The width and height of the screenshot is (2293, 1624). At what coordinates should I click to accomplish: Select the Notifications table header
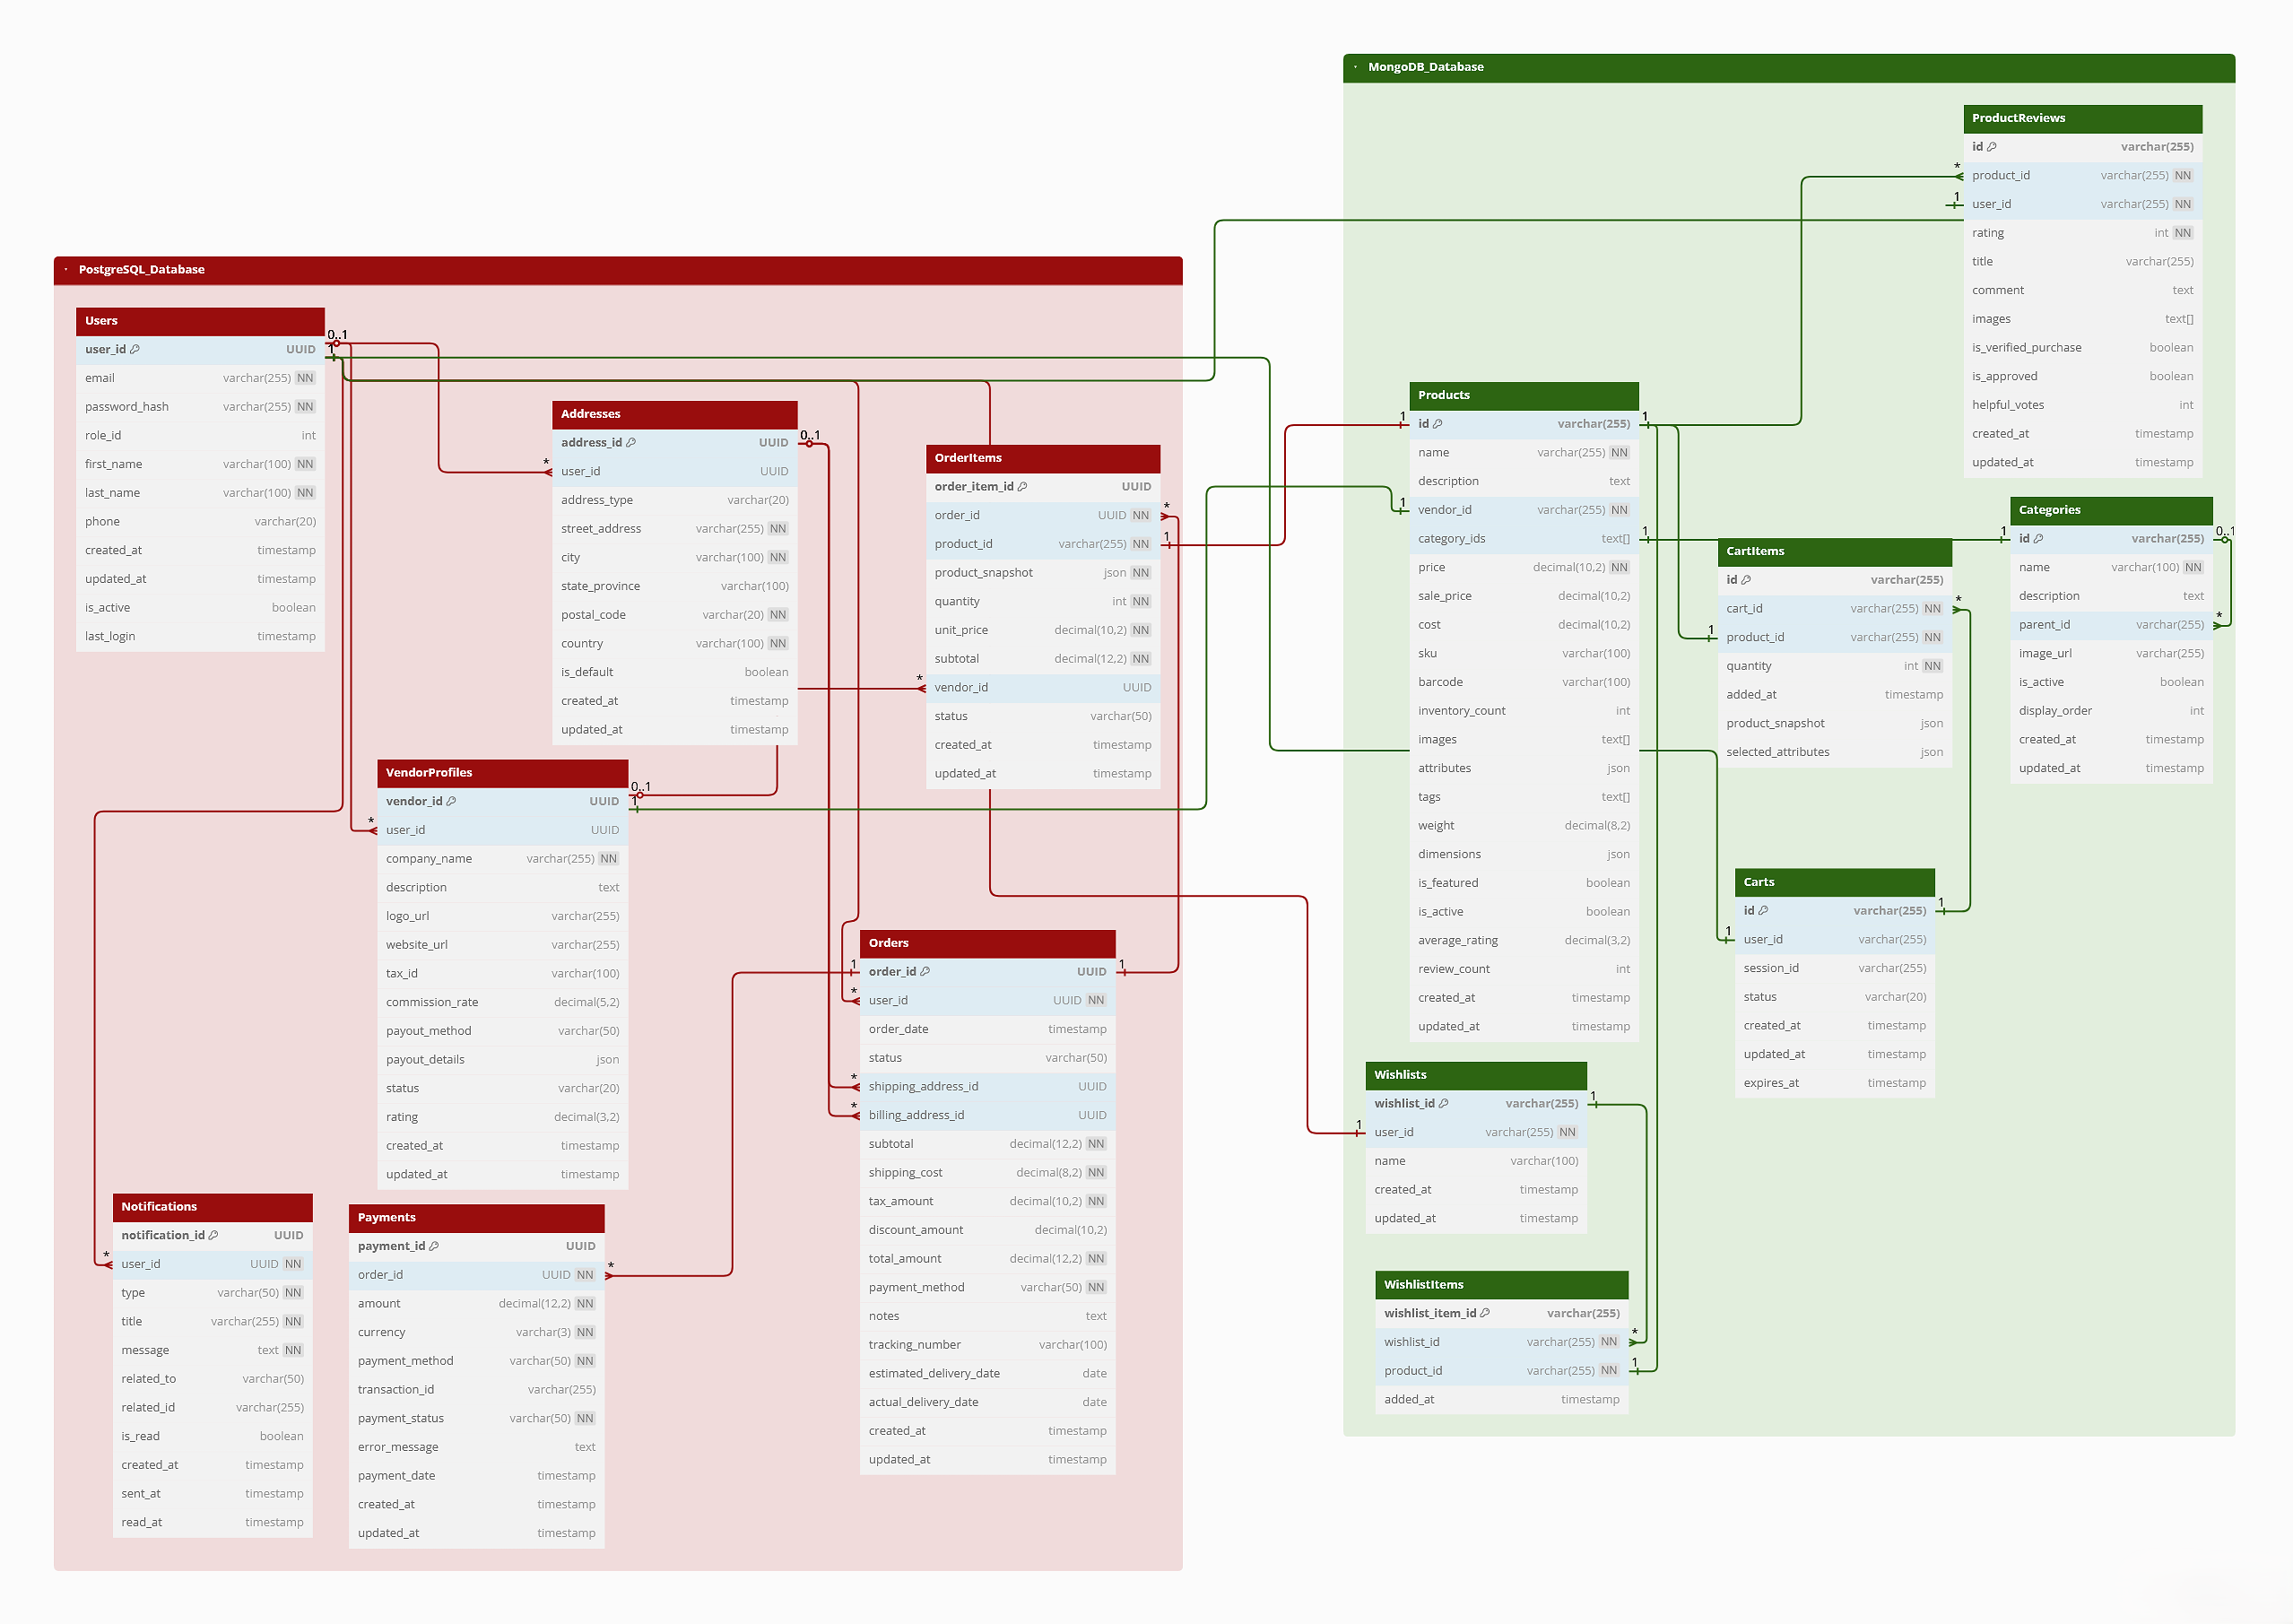213,1207
